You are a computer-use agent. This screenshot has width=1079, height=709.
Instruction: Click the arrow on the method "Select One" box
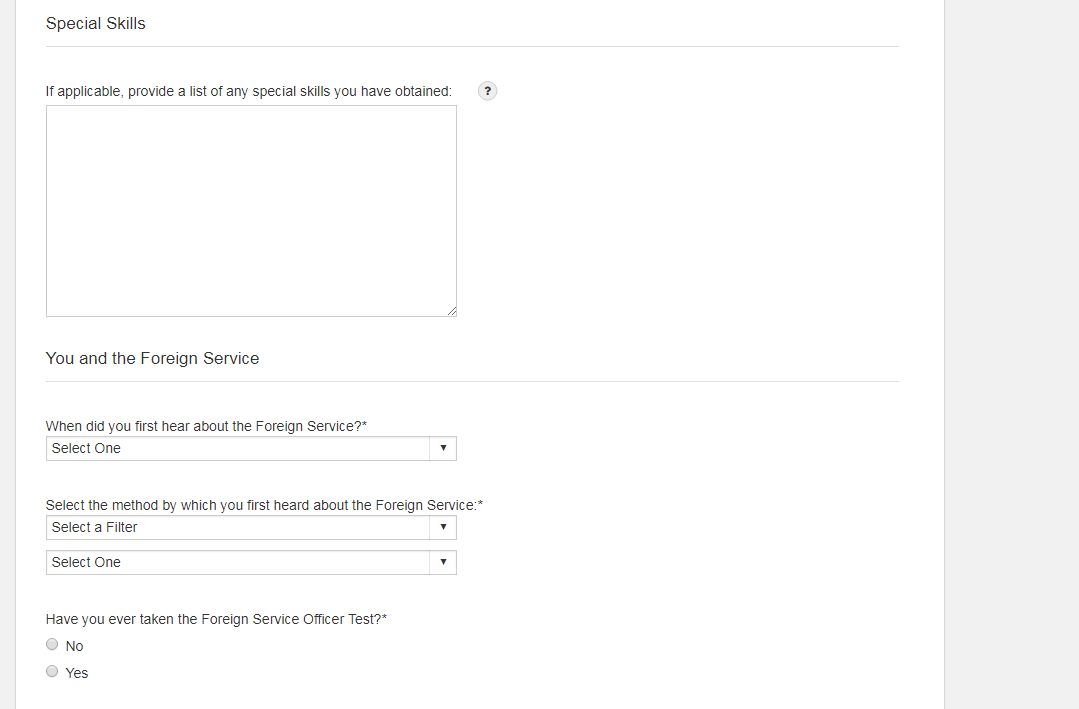tap(443, 563)
